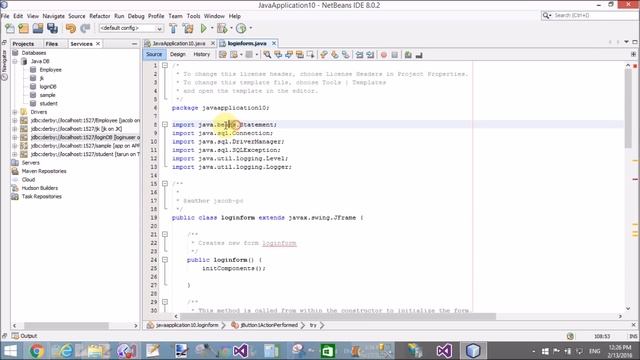Open Internet Explorer from the taskbar
This screenshot has width=640, height=360.
pos(64,351)
